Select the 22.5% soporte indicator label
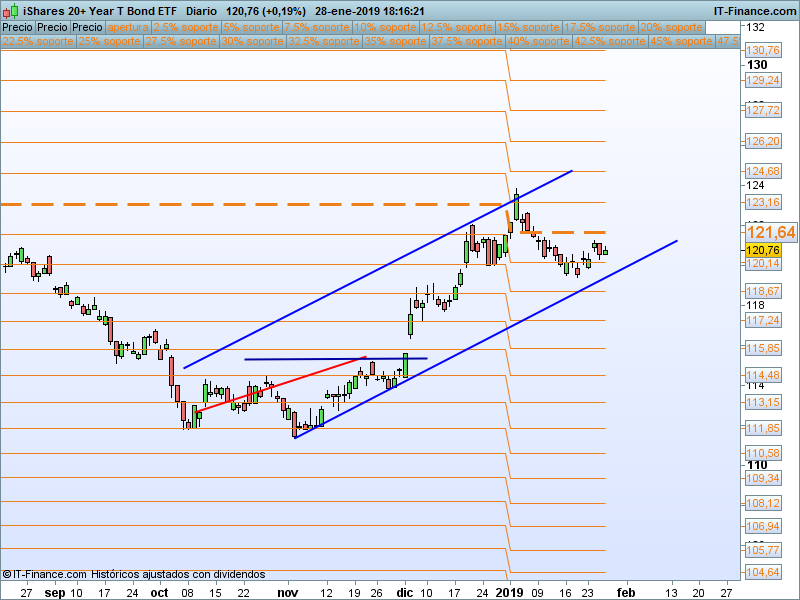The width and height of the screenshot is (800, 600). click(38, 41)
